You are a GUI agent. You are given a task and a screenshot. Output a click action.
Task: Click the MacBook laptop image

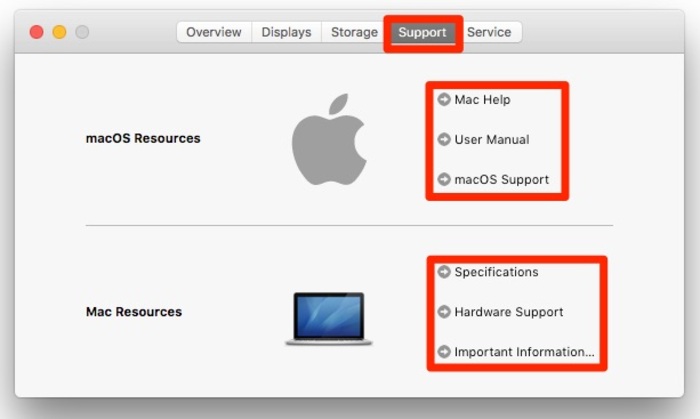329,318
